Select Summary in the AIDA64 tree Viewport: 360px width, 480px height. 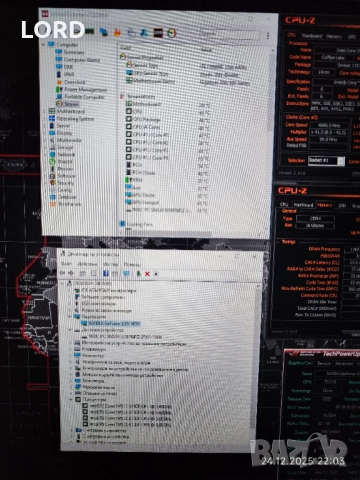pos(74,52)
